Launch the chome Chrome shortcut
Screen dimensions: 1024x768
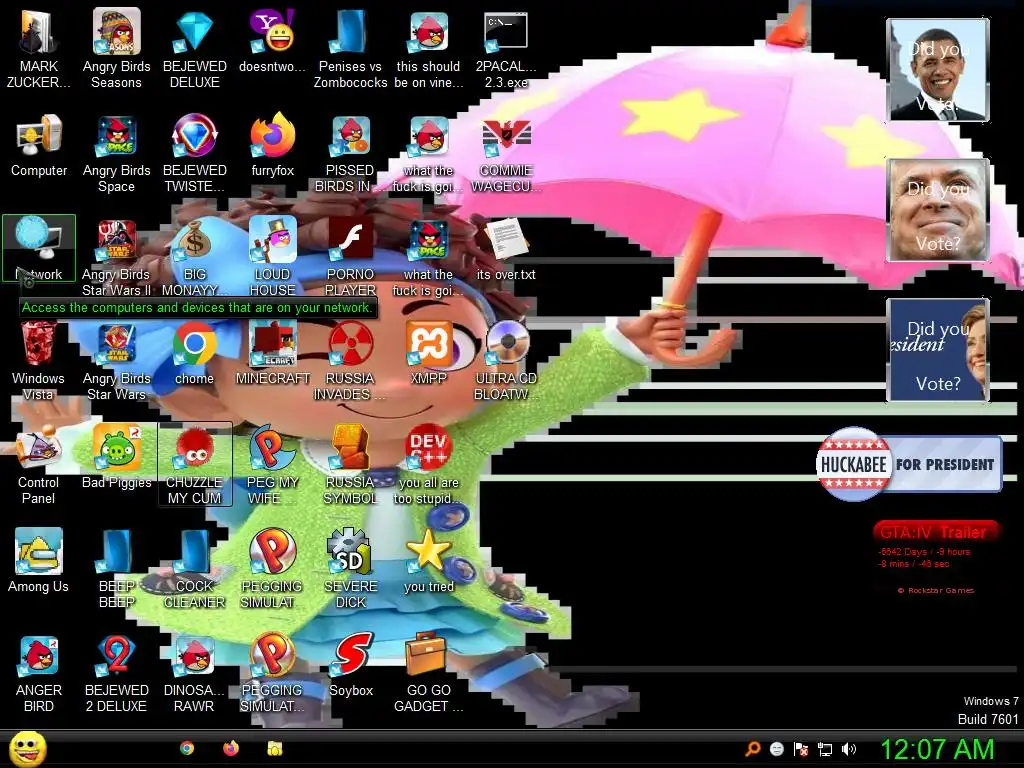[195, 353]
